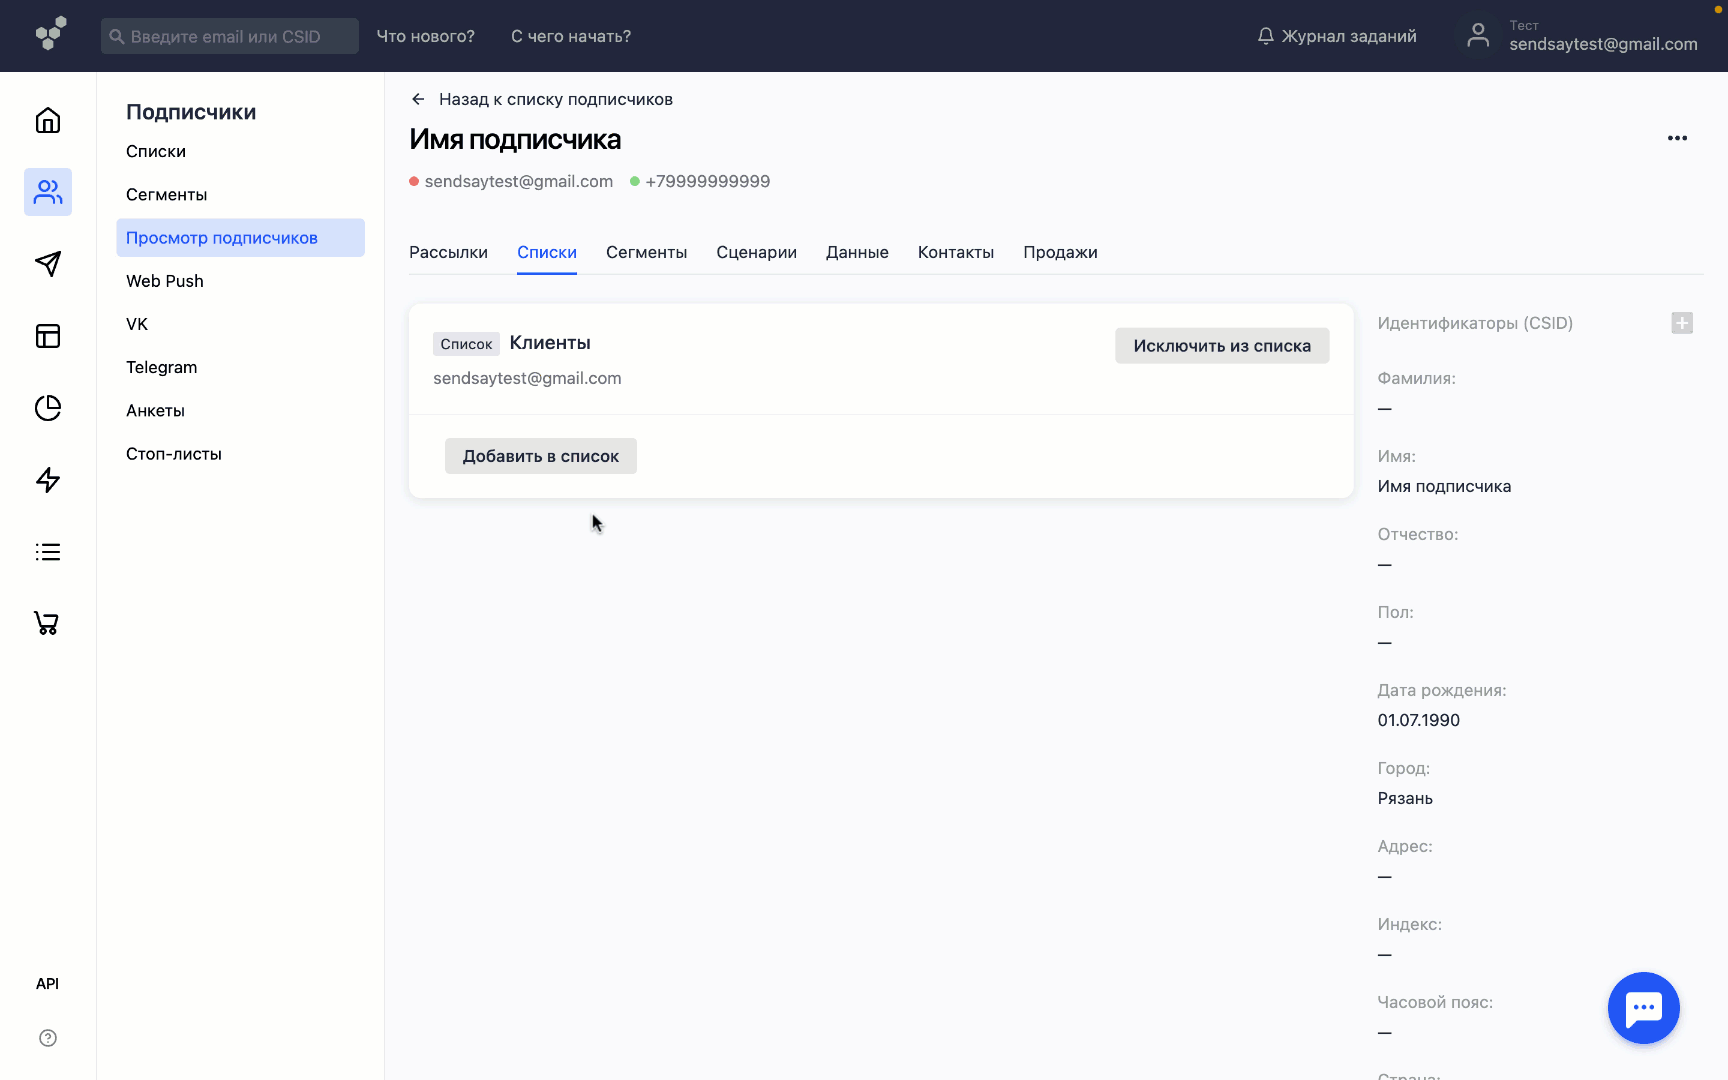
Task: Open Стоп-листы in the sidebar menu
Action: 174,454
